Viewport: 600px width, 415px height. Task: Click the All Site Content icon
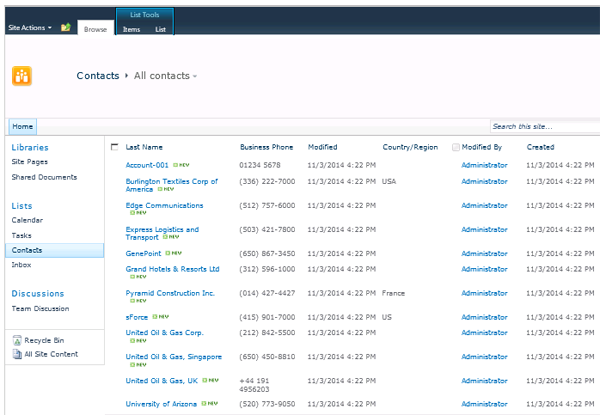coord(17,354)
